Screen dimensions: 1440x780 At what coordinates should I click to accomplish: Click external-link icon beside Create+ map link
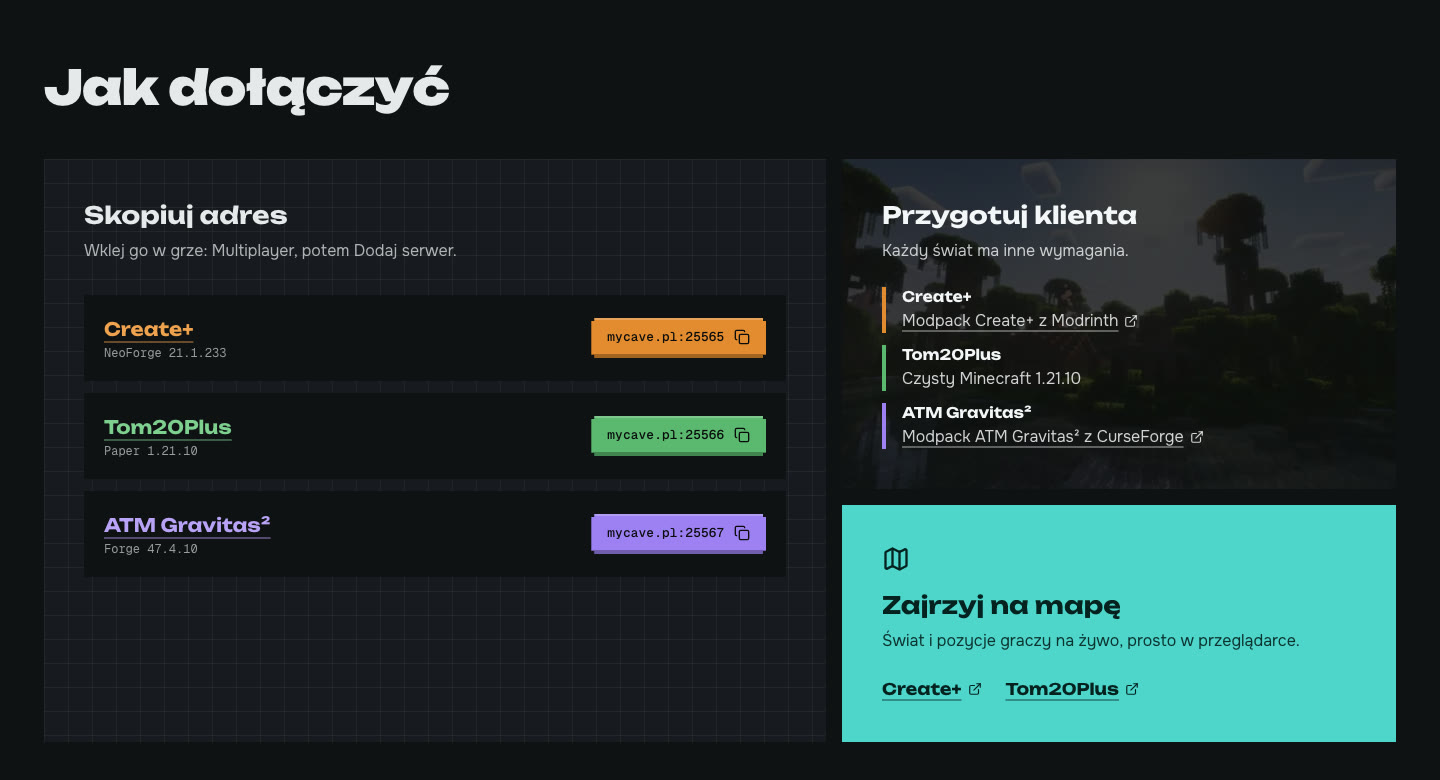pos(975,689)
